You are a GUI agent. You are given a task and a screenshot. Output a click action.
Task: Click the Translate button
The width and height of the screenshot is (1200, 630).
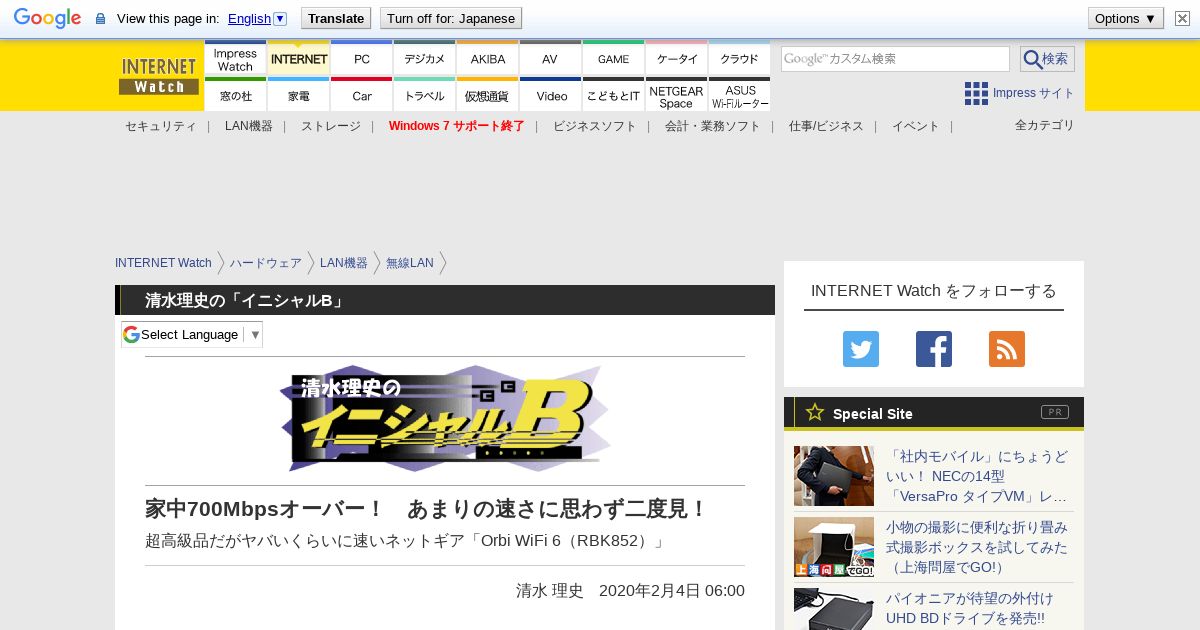click(x=336, y=18)
